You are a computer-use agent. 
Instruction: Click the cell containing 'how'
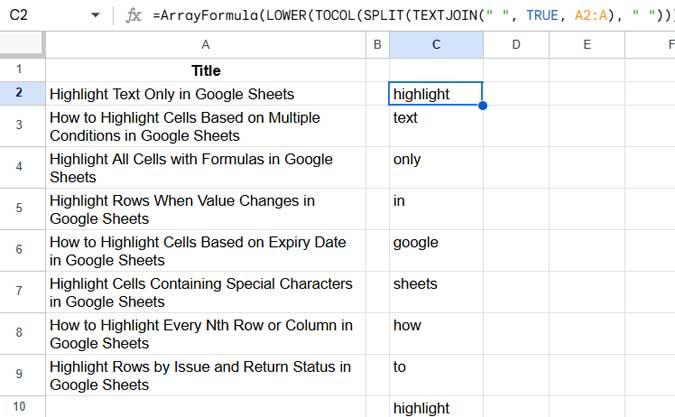pos(436,334)
